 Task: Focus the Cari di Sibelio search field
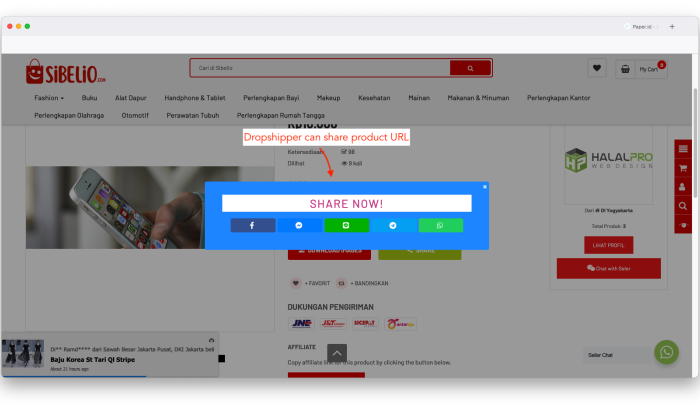pyautogui.click(x=320, y=68)
